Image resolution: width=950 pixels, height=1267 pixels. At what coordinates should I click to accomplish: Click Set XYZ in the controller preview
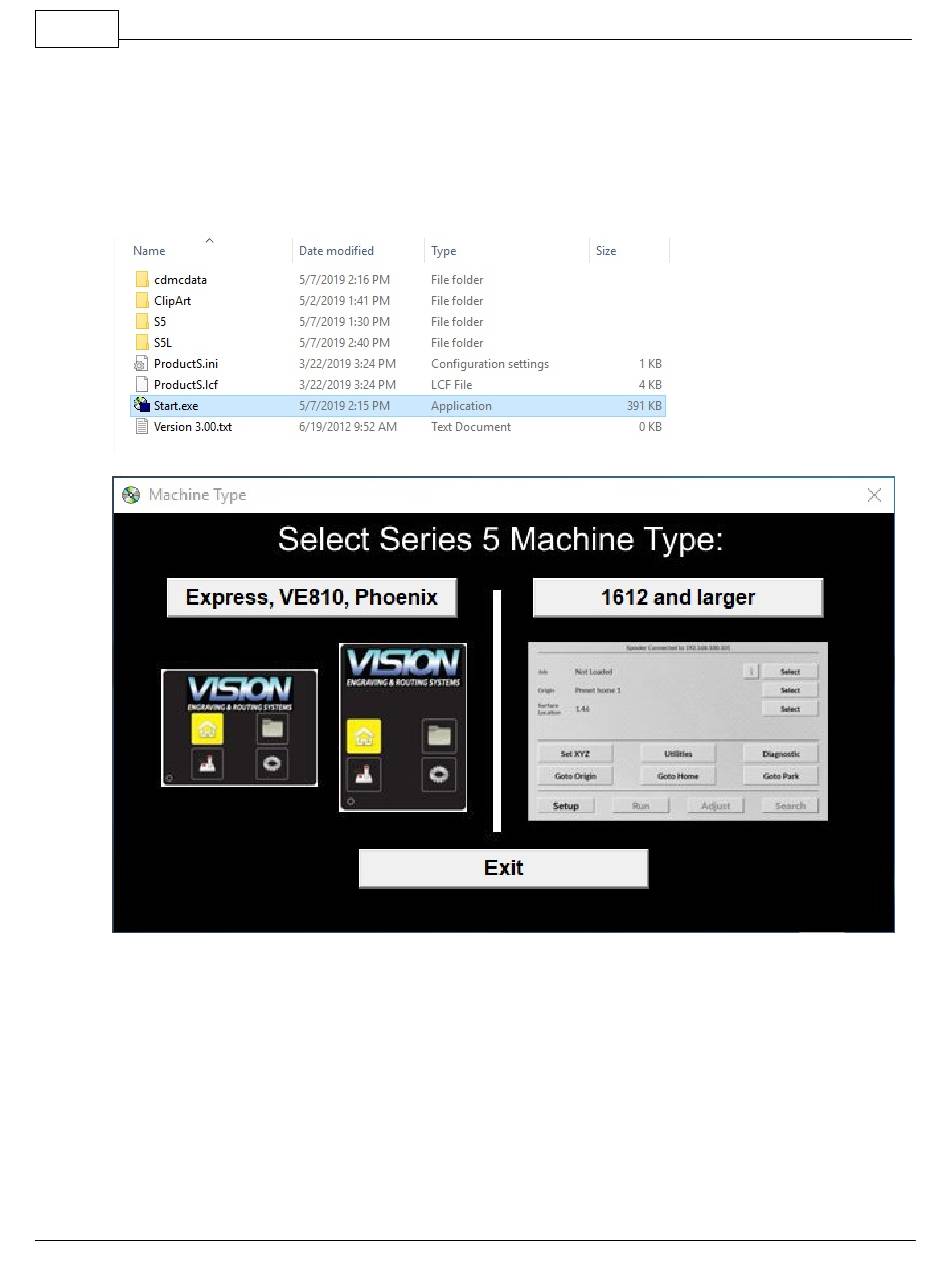(575, 754)
